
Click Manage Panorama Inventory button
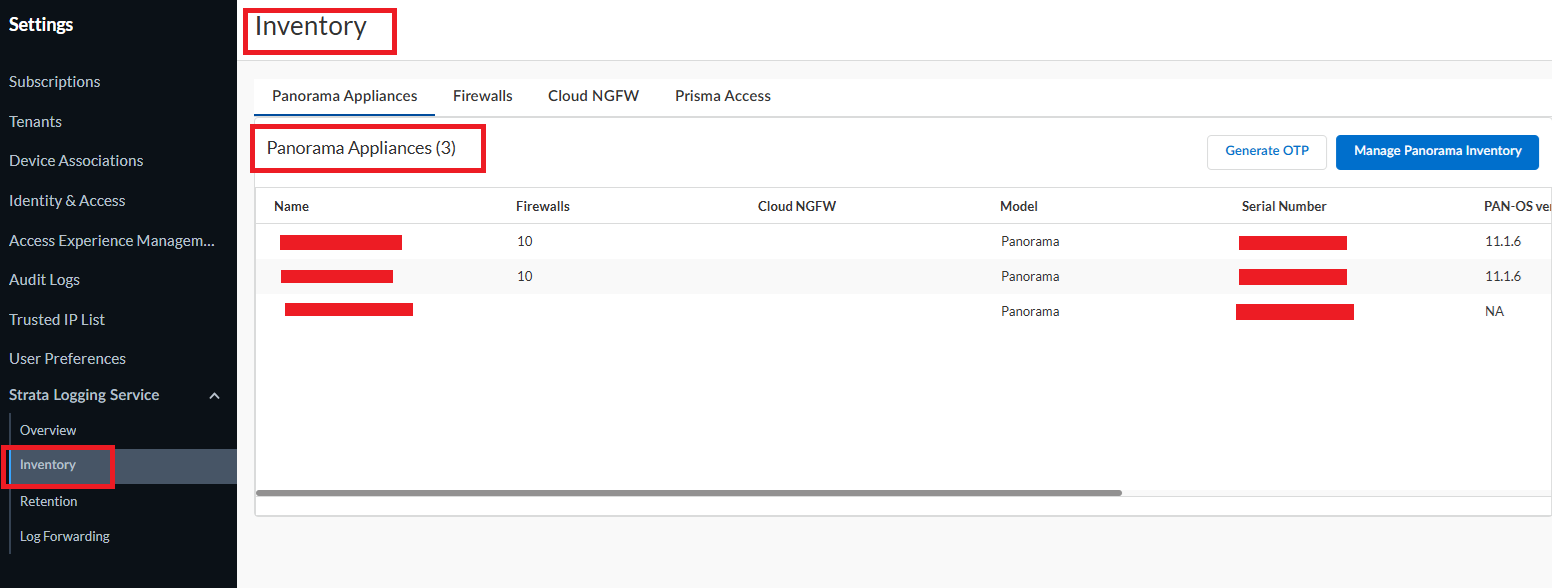tap(1437, 151)
